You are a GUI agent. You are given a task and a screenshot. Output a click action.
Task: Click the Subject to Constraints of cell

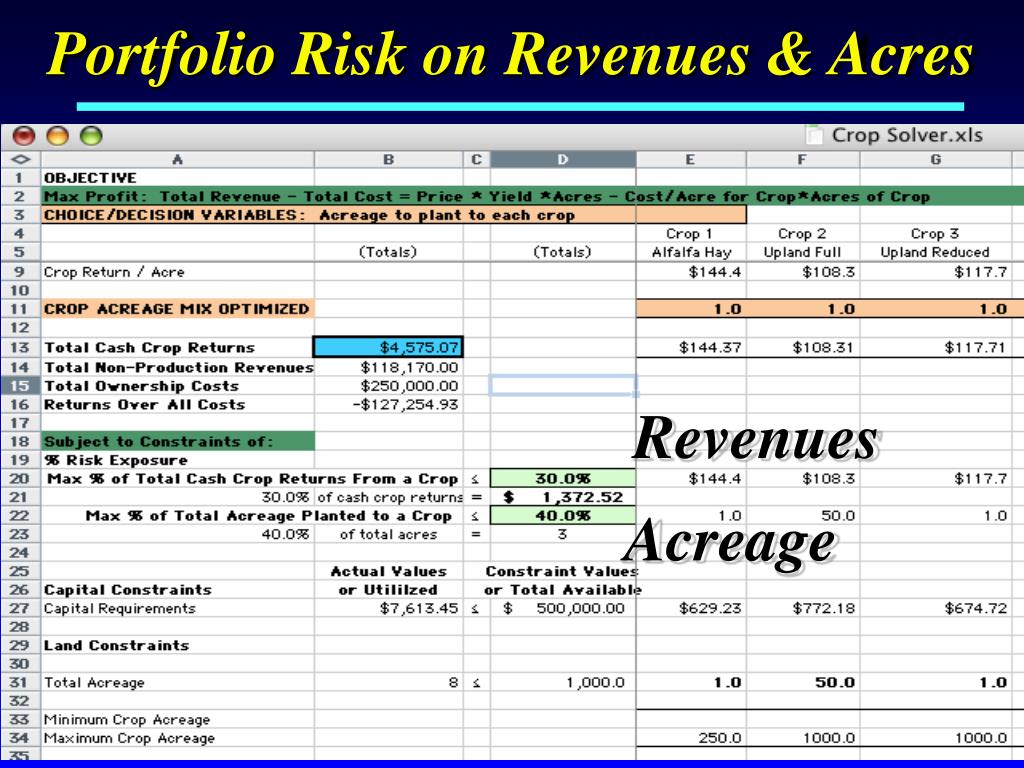(178, 441)
